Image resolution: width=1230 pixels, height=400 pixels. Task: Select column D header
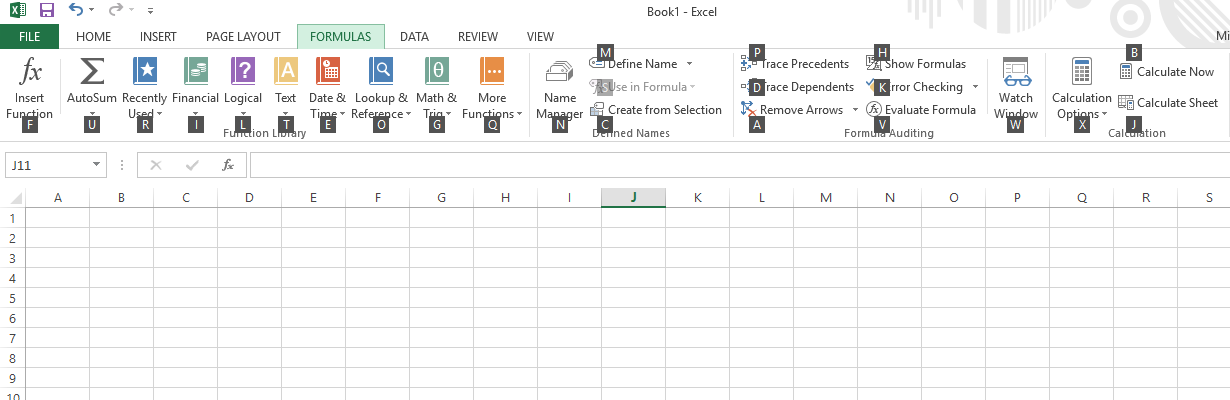249,198
